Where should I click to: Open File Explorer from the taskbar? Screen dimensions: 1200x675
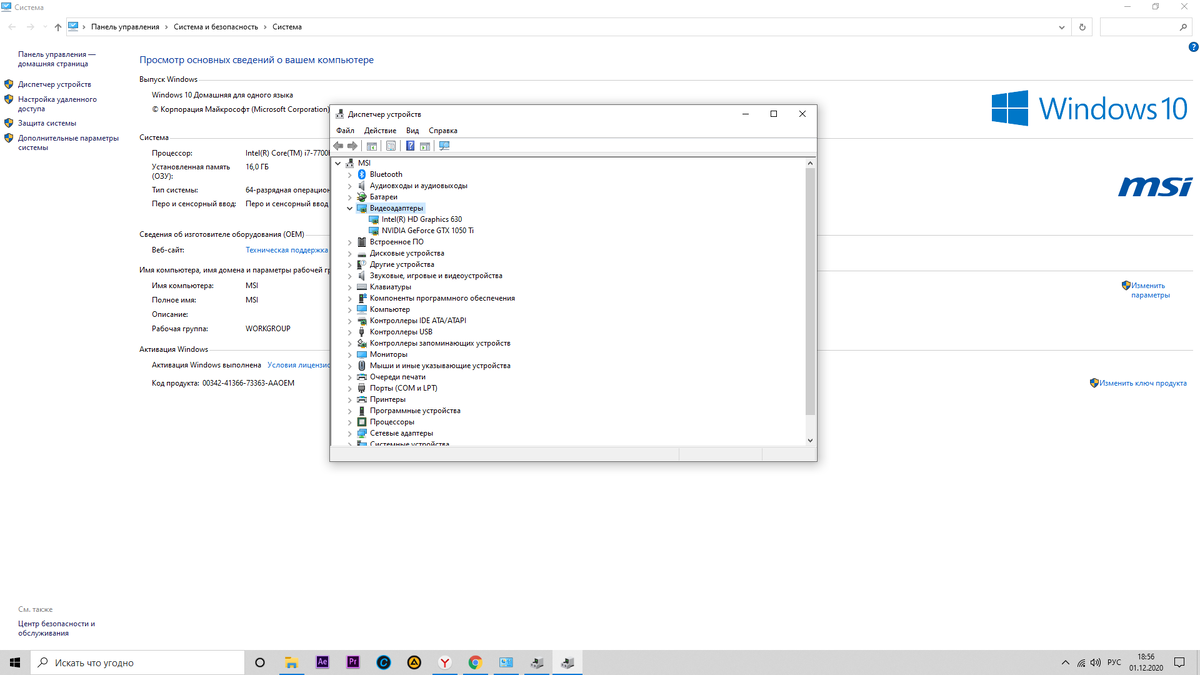click(x=291, y=662)
